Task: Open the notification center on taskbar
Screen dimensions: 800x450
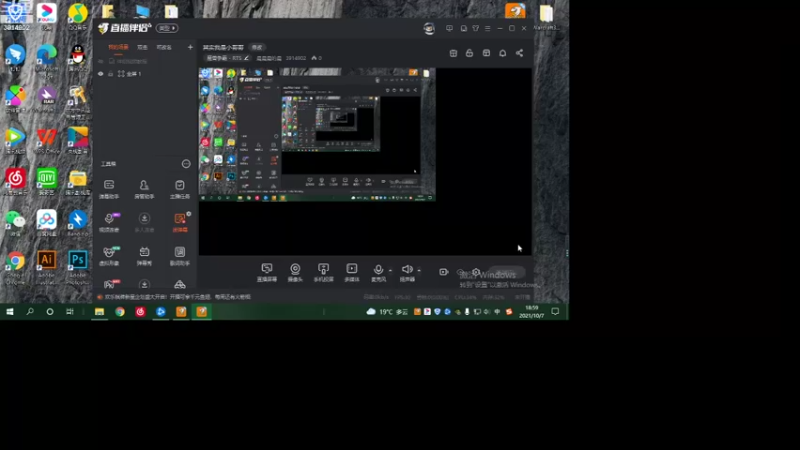Action: pos(555,312)
